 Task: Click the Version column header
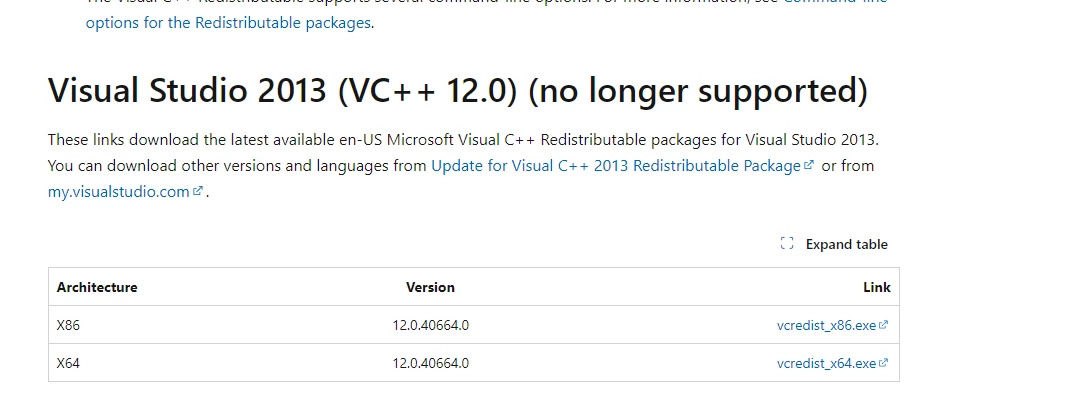point(430,287)
